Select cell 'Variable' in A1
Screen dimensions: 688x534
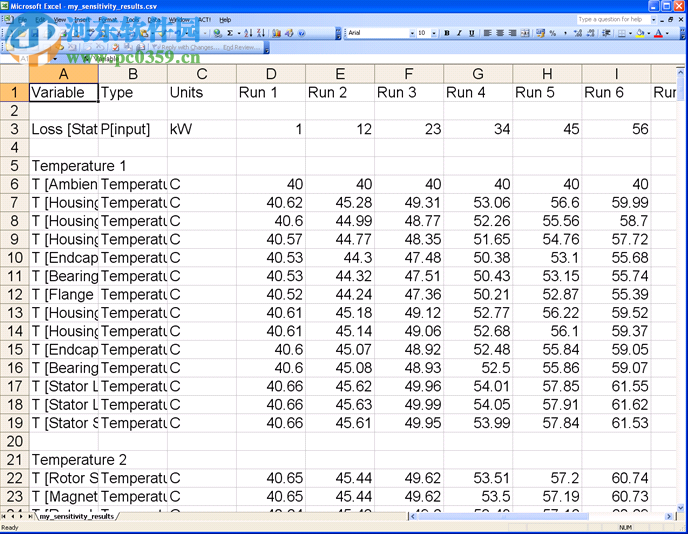point(64,93)
